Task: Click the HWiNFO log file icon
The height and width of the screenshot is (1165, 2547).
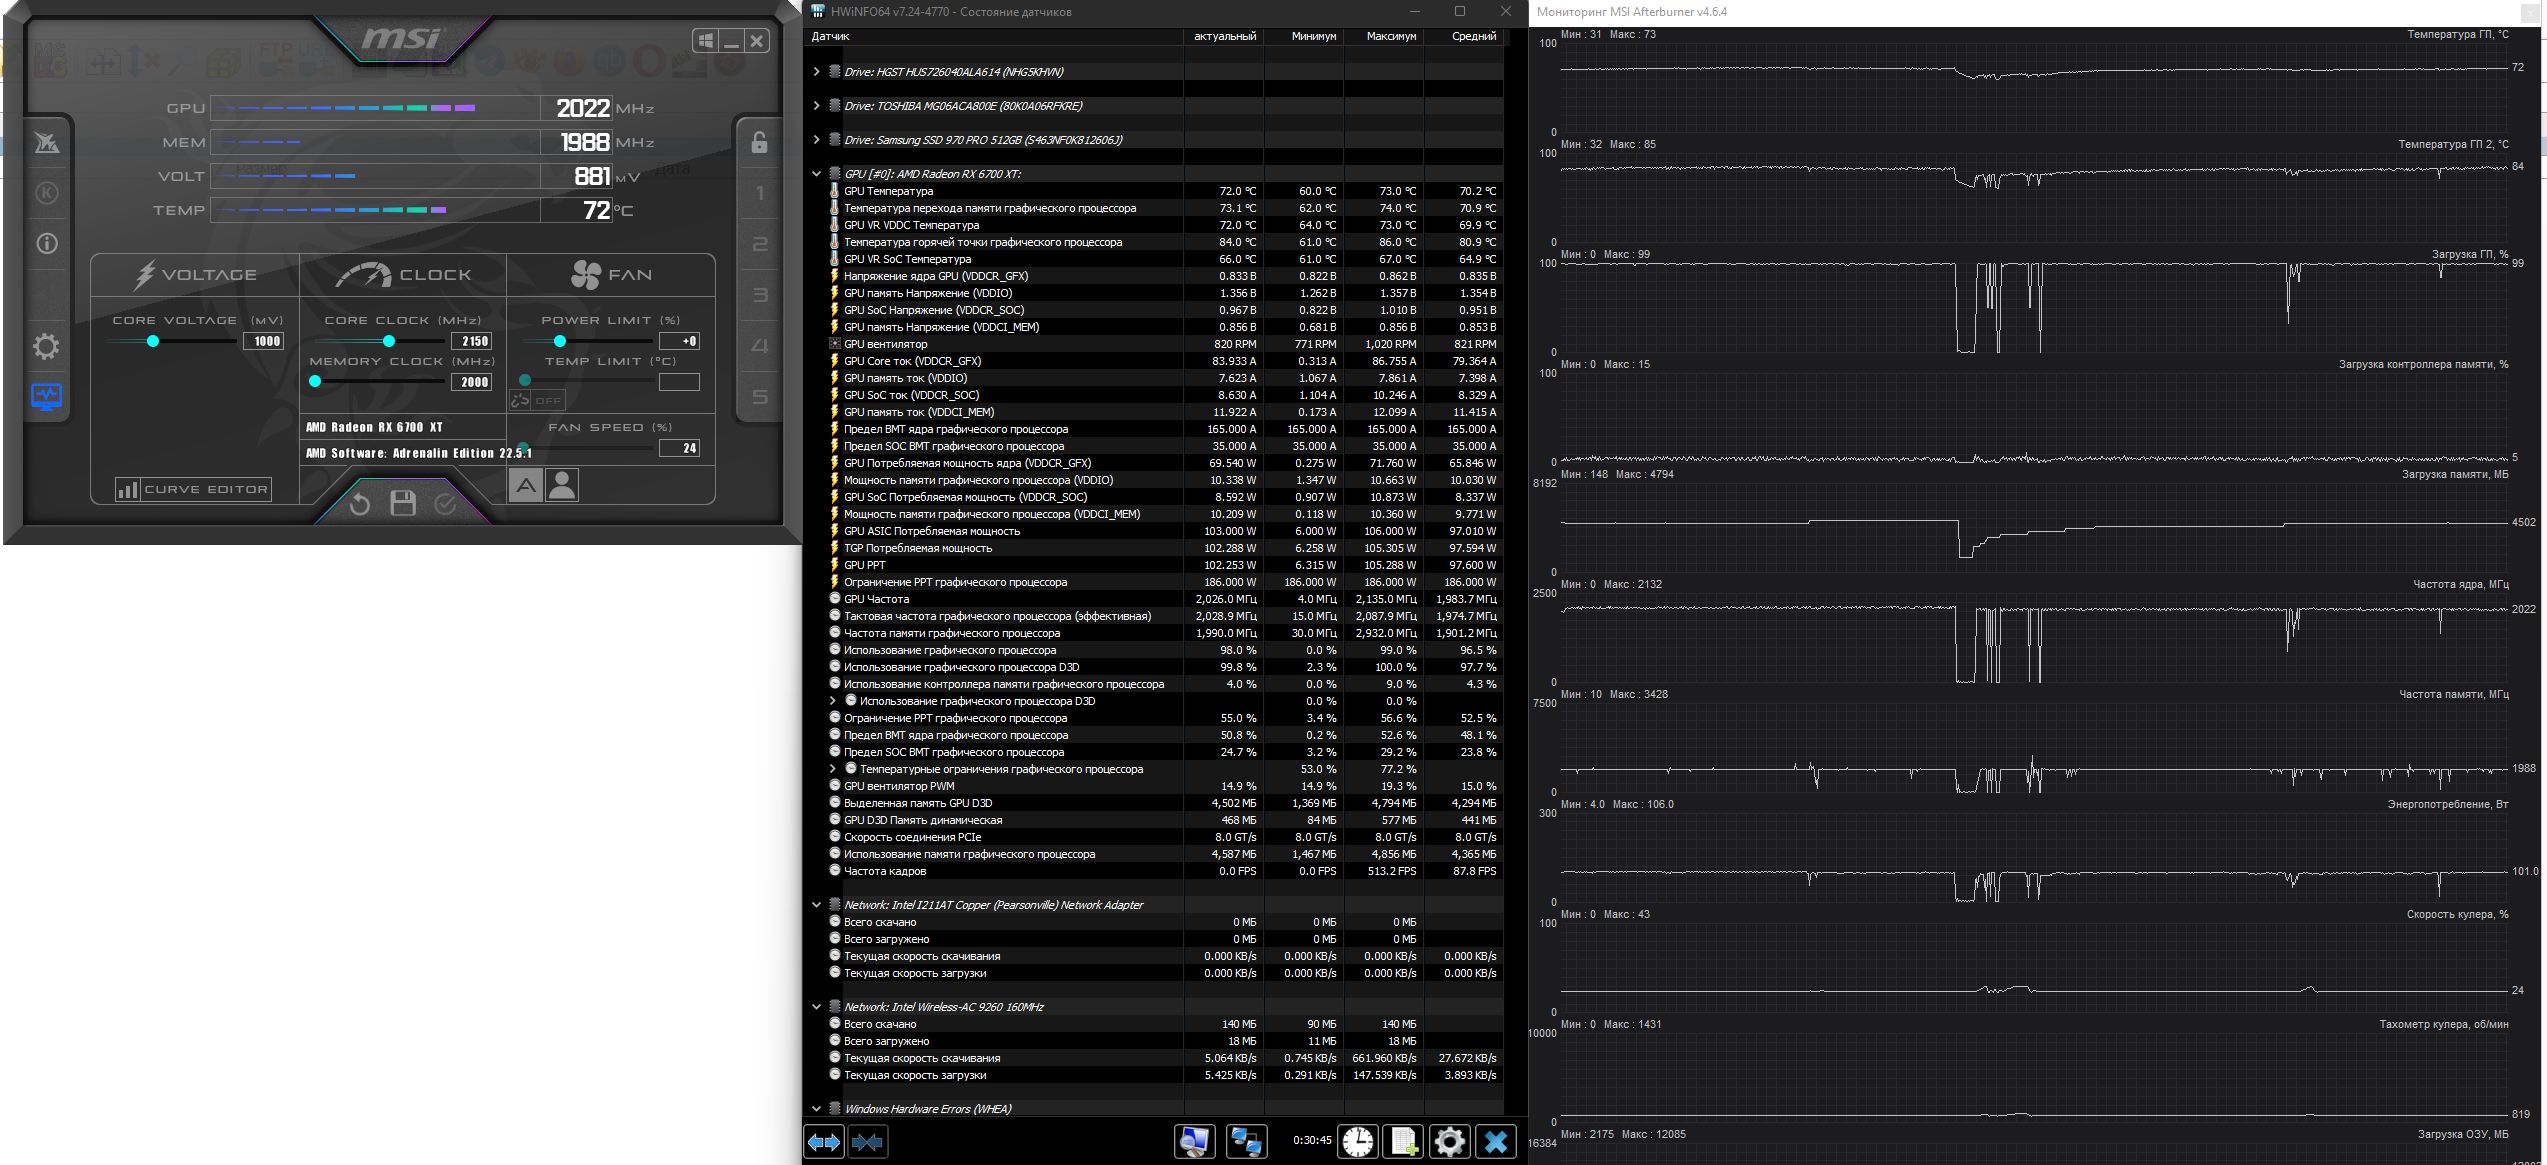Action: coord(1403,1141)
